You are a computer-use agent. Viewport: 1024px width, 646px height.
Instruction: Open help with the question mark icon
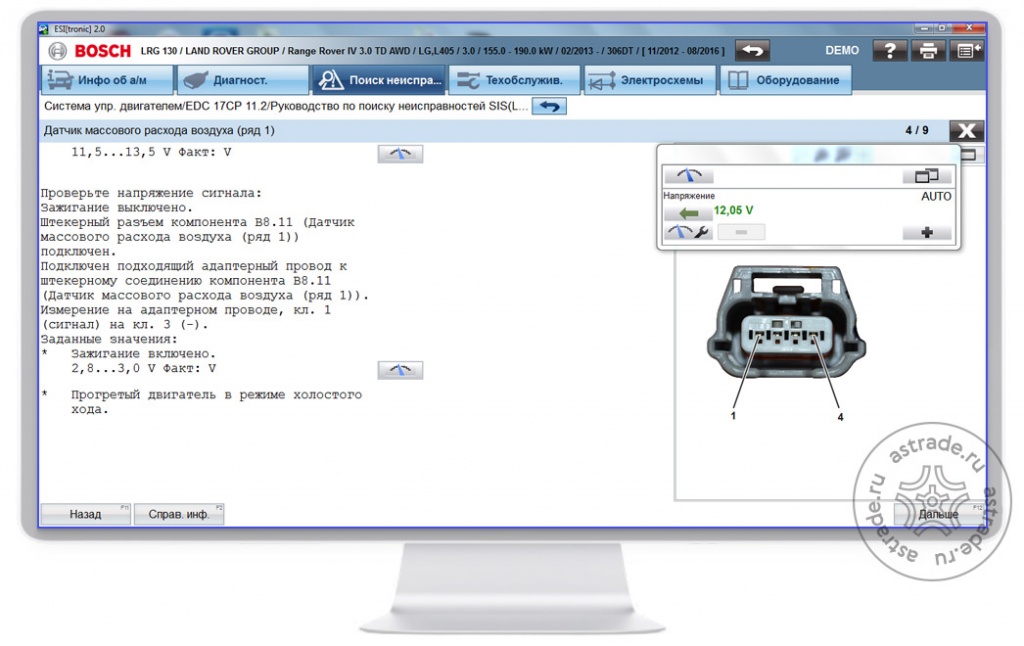tap(889, 50)
